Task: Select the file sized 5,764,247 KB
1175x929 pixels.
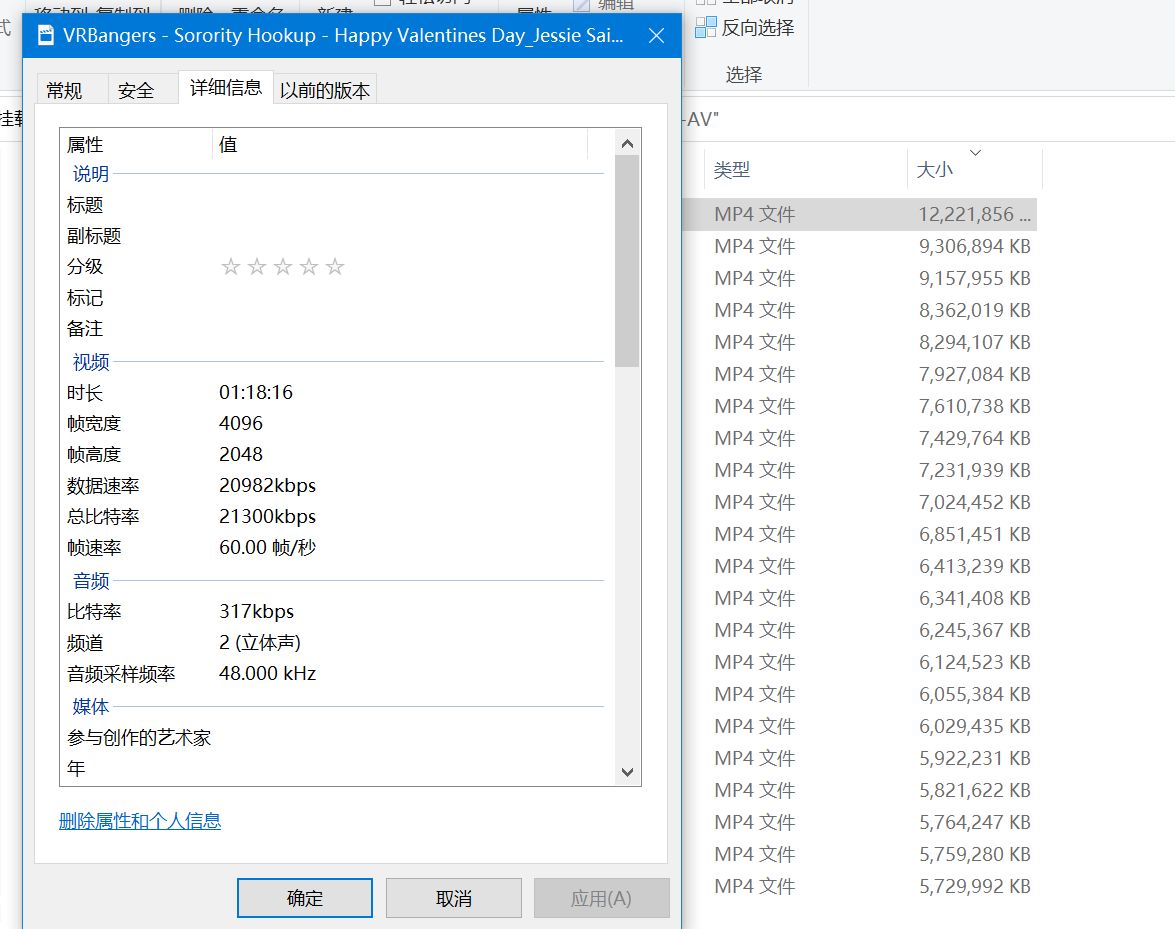Action: click(x=860, y=823)
